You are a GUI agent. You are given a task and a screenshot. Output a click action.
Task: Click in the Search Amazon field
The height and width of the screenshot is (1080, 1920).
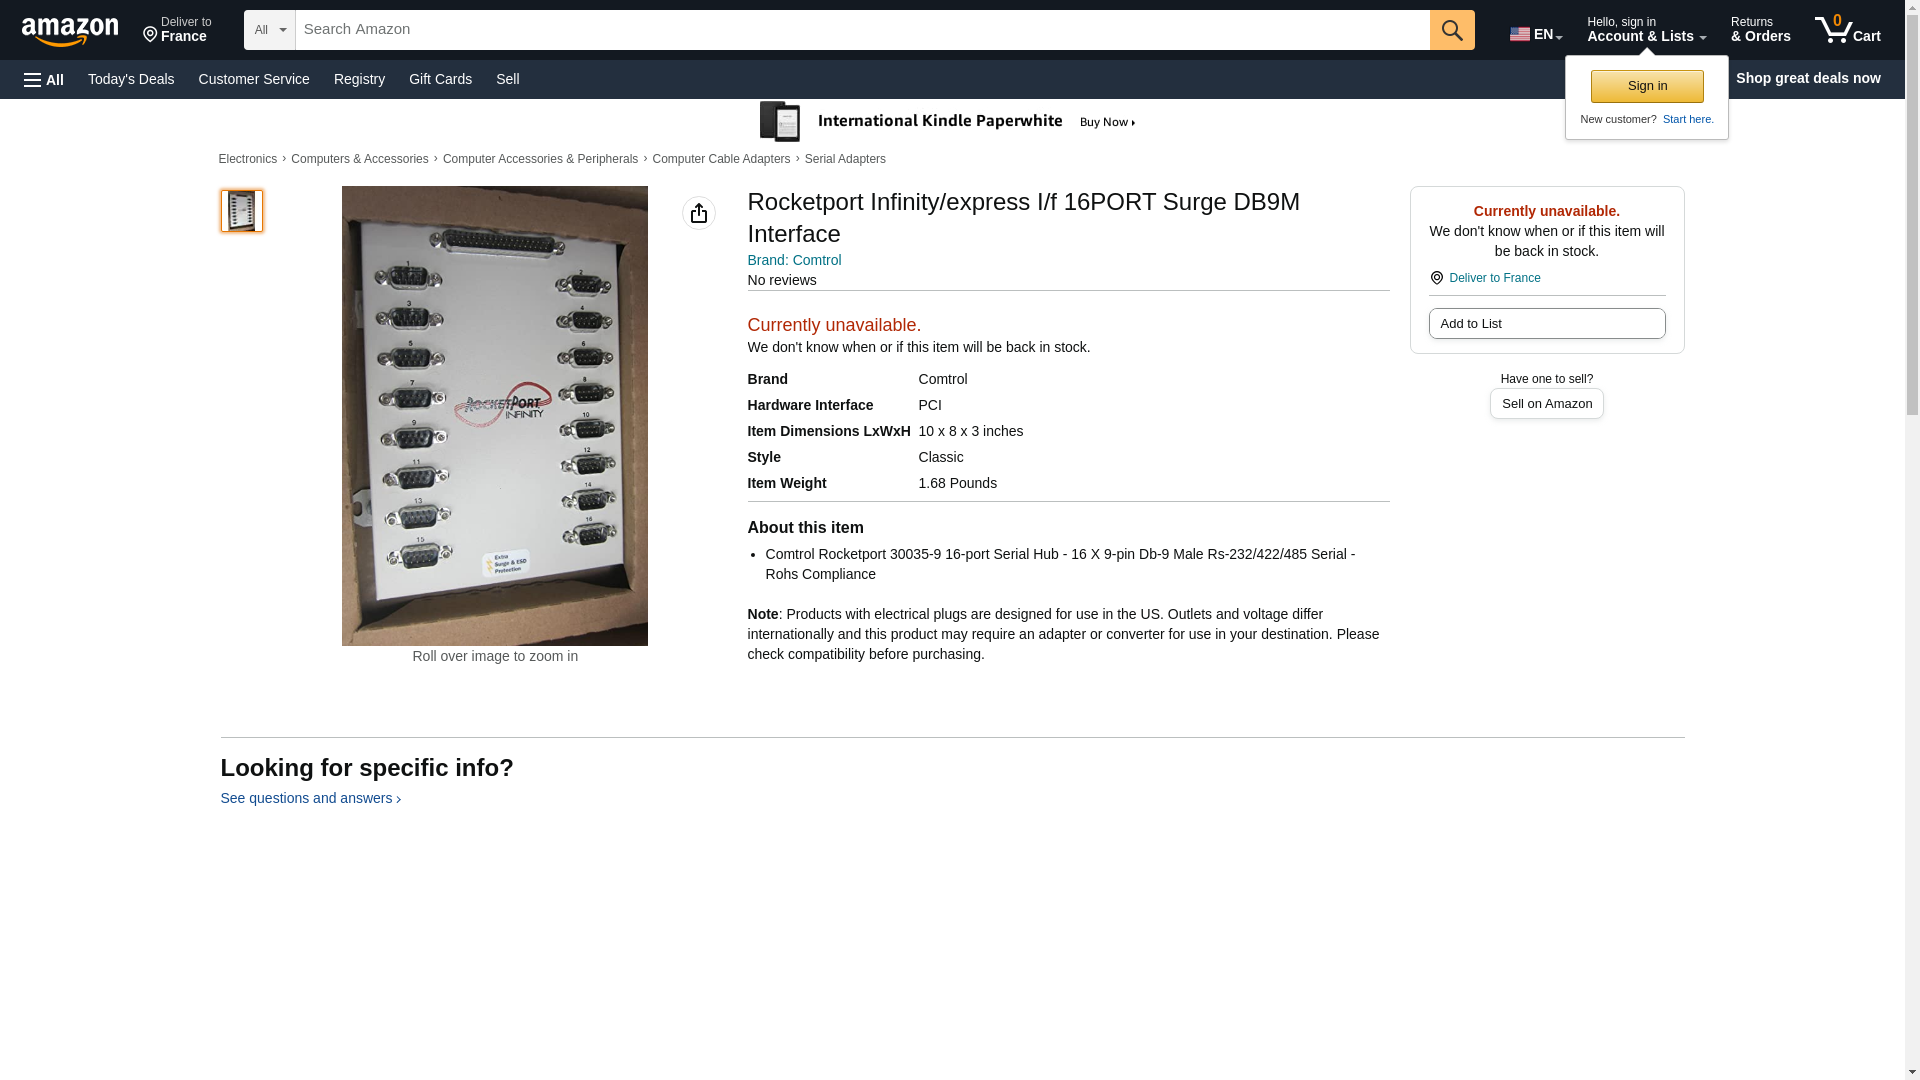coord(862,30)
